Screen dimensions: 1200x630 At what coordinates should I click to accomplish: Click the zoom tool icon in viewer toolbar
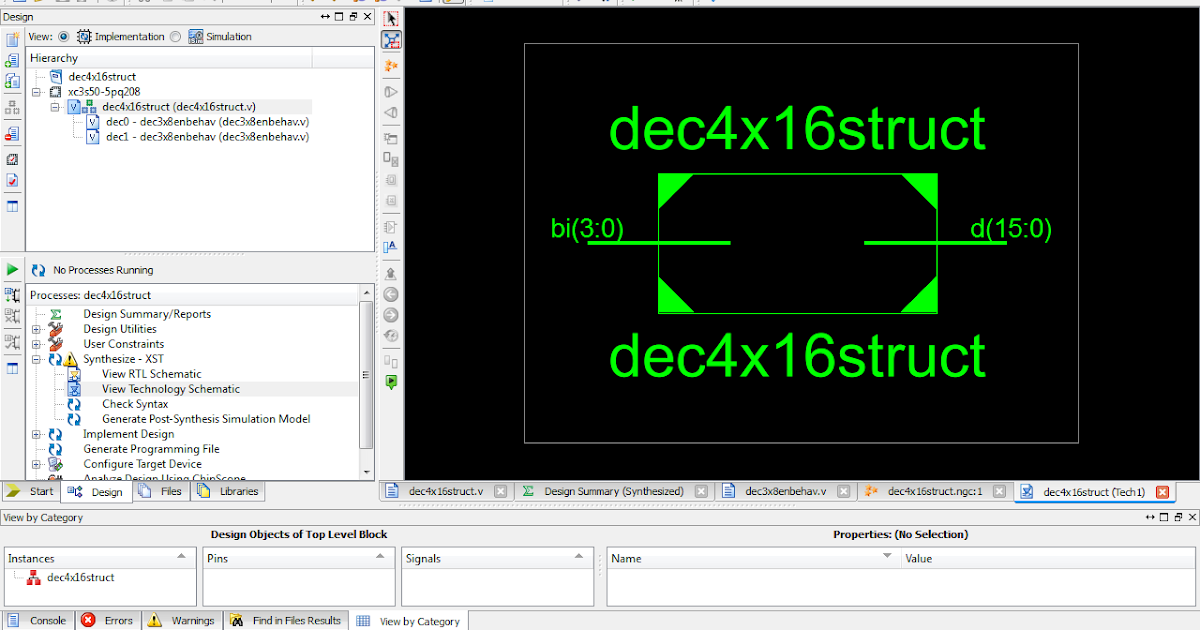390,40
